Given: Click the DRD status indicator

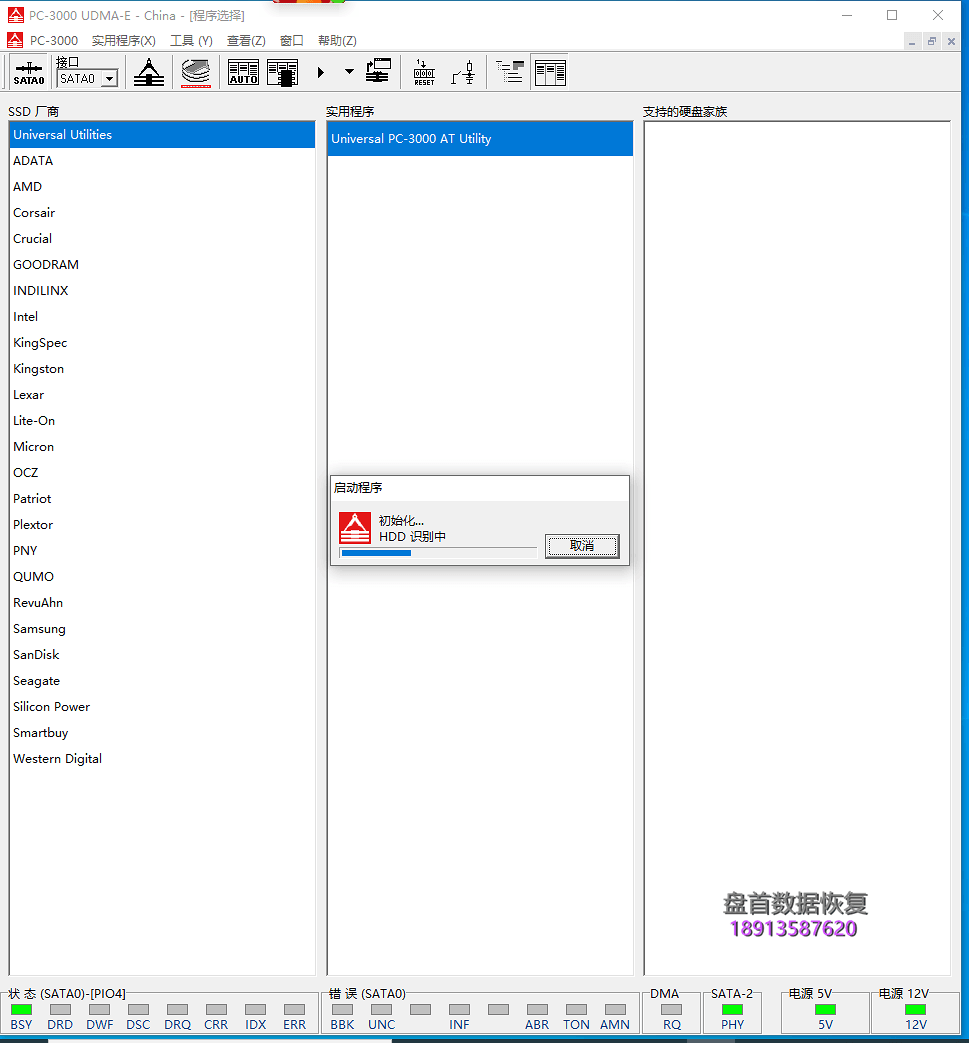Looking at the screenshot, I should 60,1010.
